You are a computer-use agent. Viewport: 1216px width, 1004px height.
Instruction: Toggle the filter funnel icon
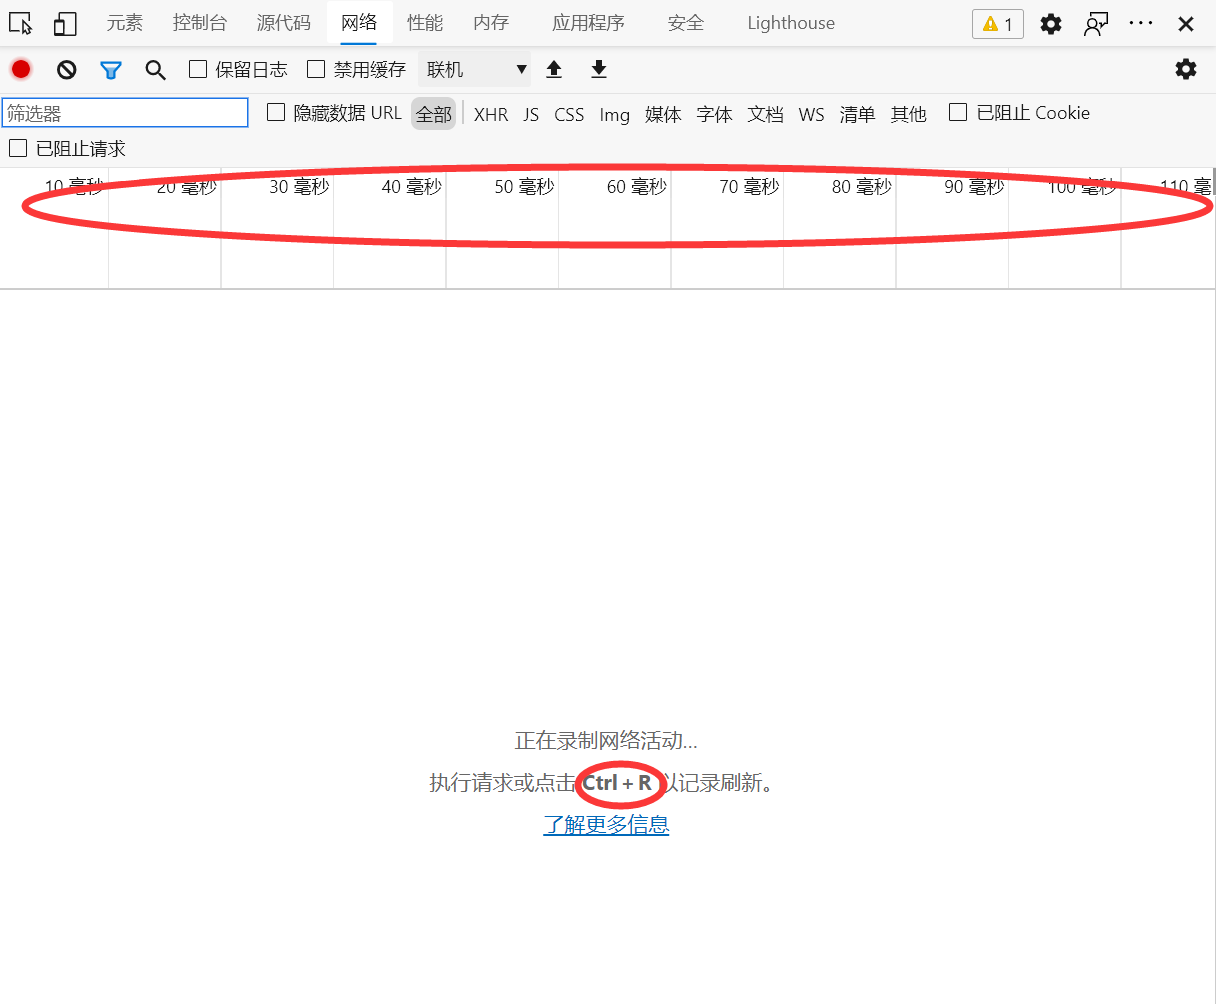tap(111, 69)
